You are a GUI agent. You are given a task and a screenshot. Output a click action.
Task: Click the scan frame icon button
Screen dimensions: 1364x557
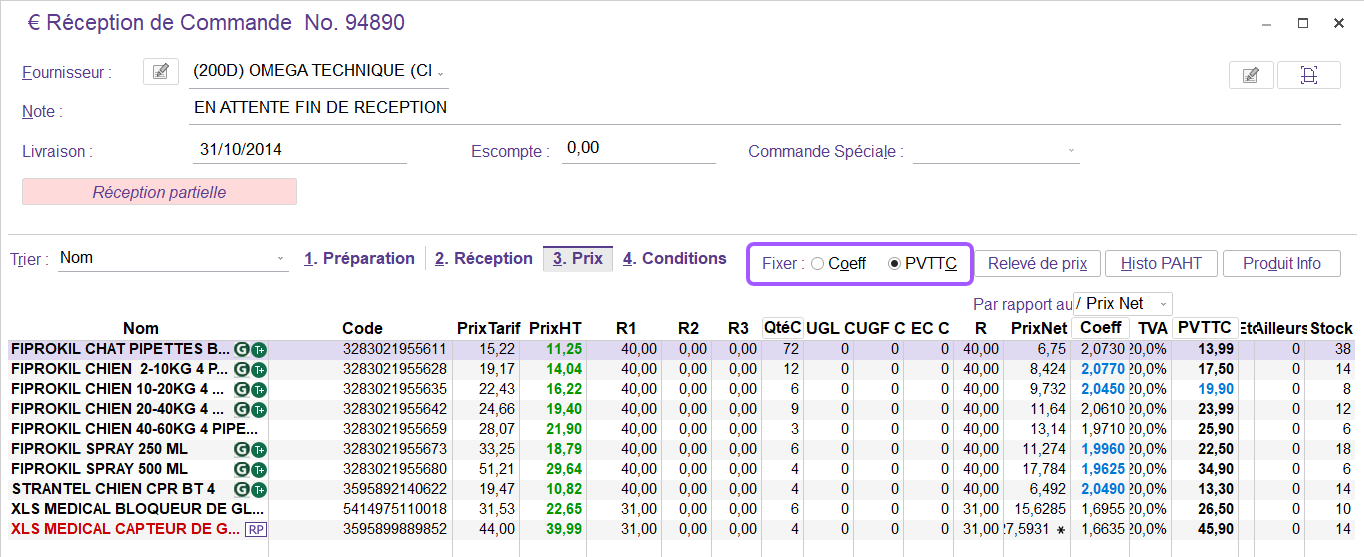point(1308,75)
